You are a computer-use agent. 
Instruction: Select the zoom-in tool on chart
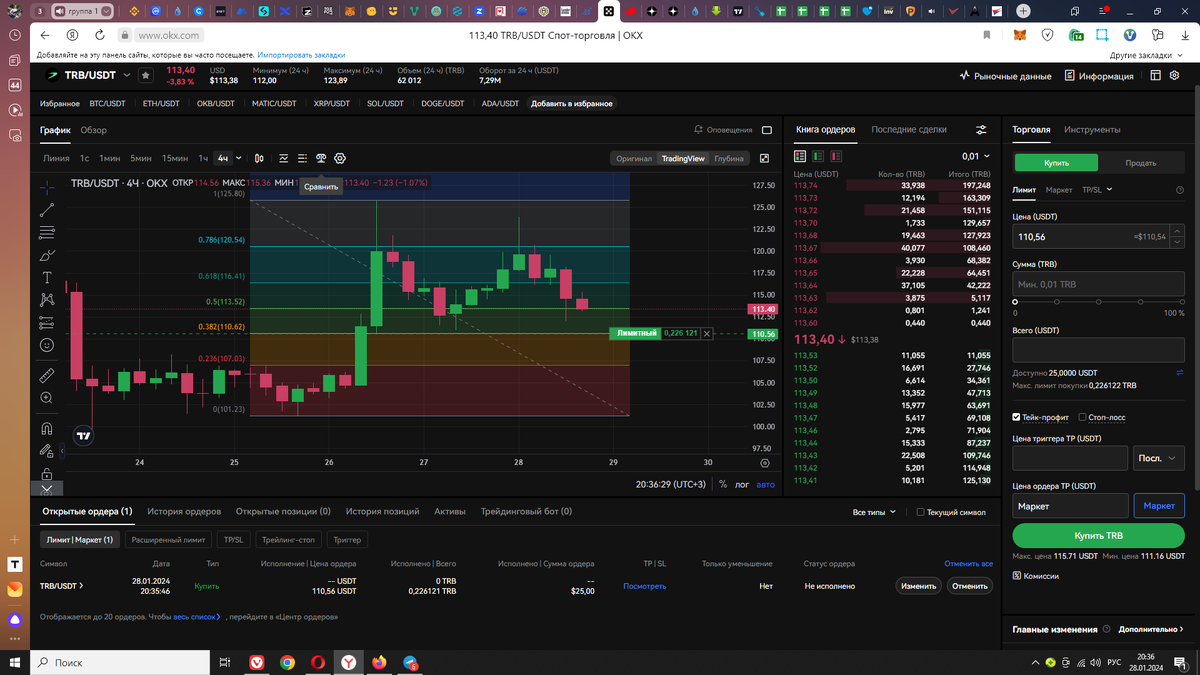(47, 398)
